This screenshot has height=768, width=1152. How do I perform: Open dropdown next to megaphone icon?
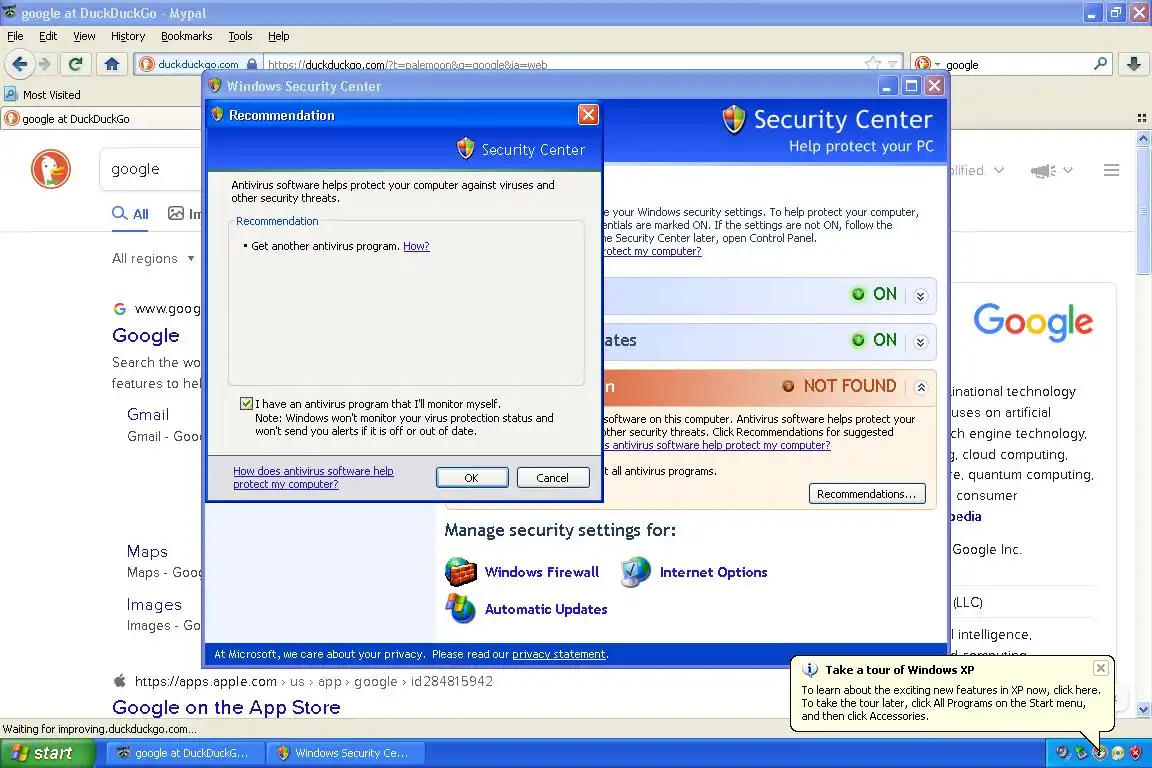tap(1068, 171)
